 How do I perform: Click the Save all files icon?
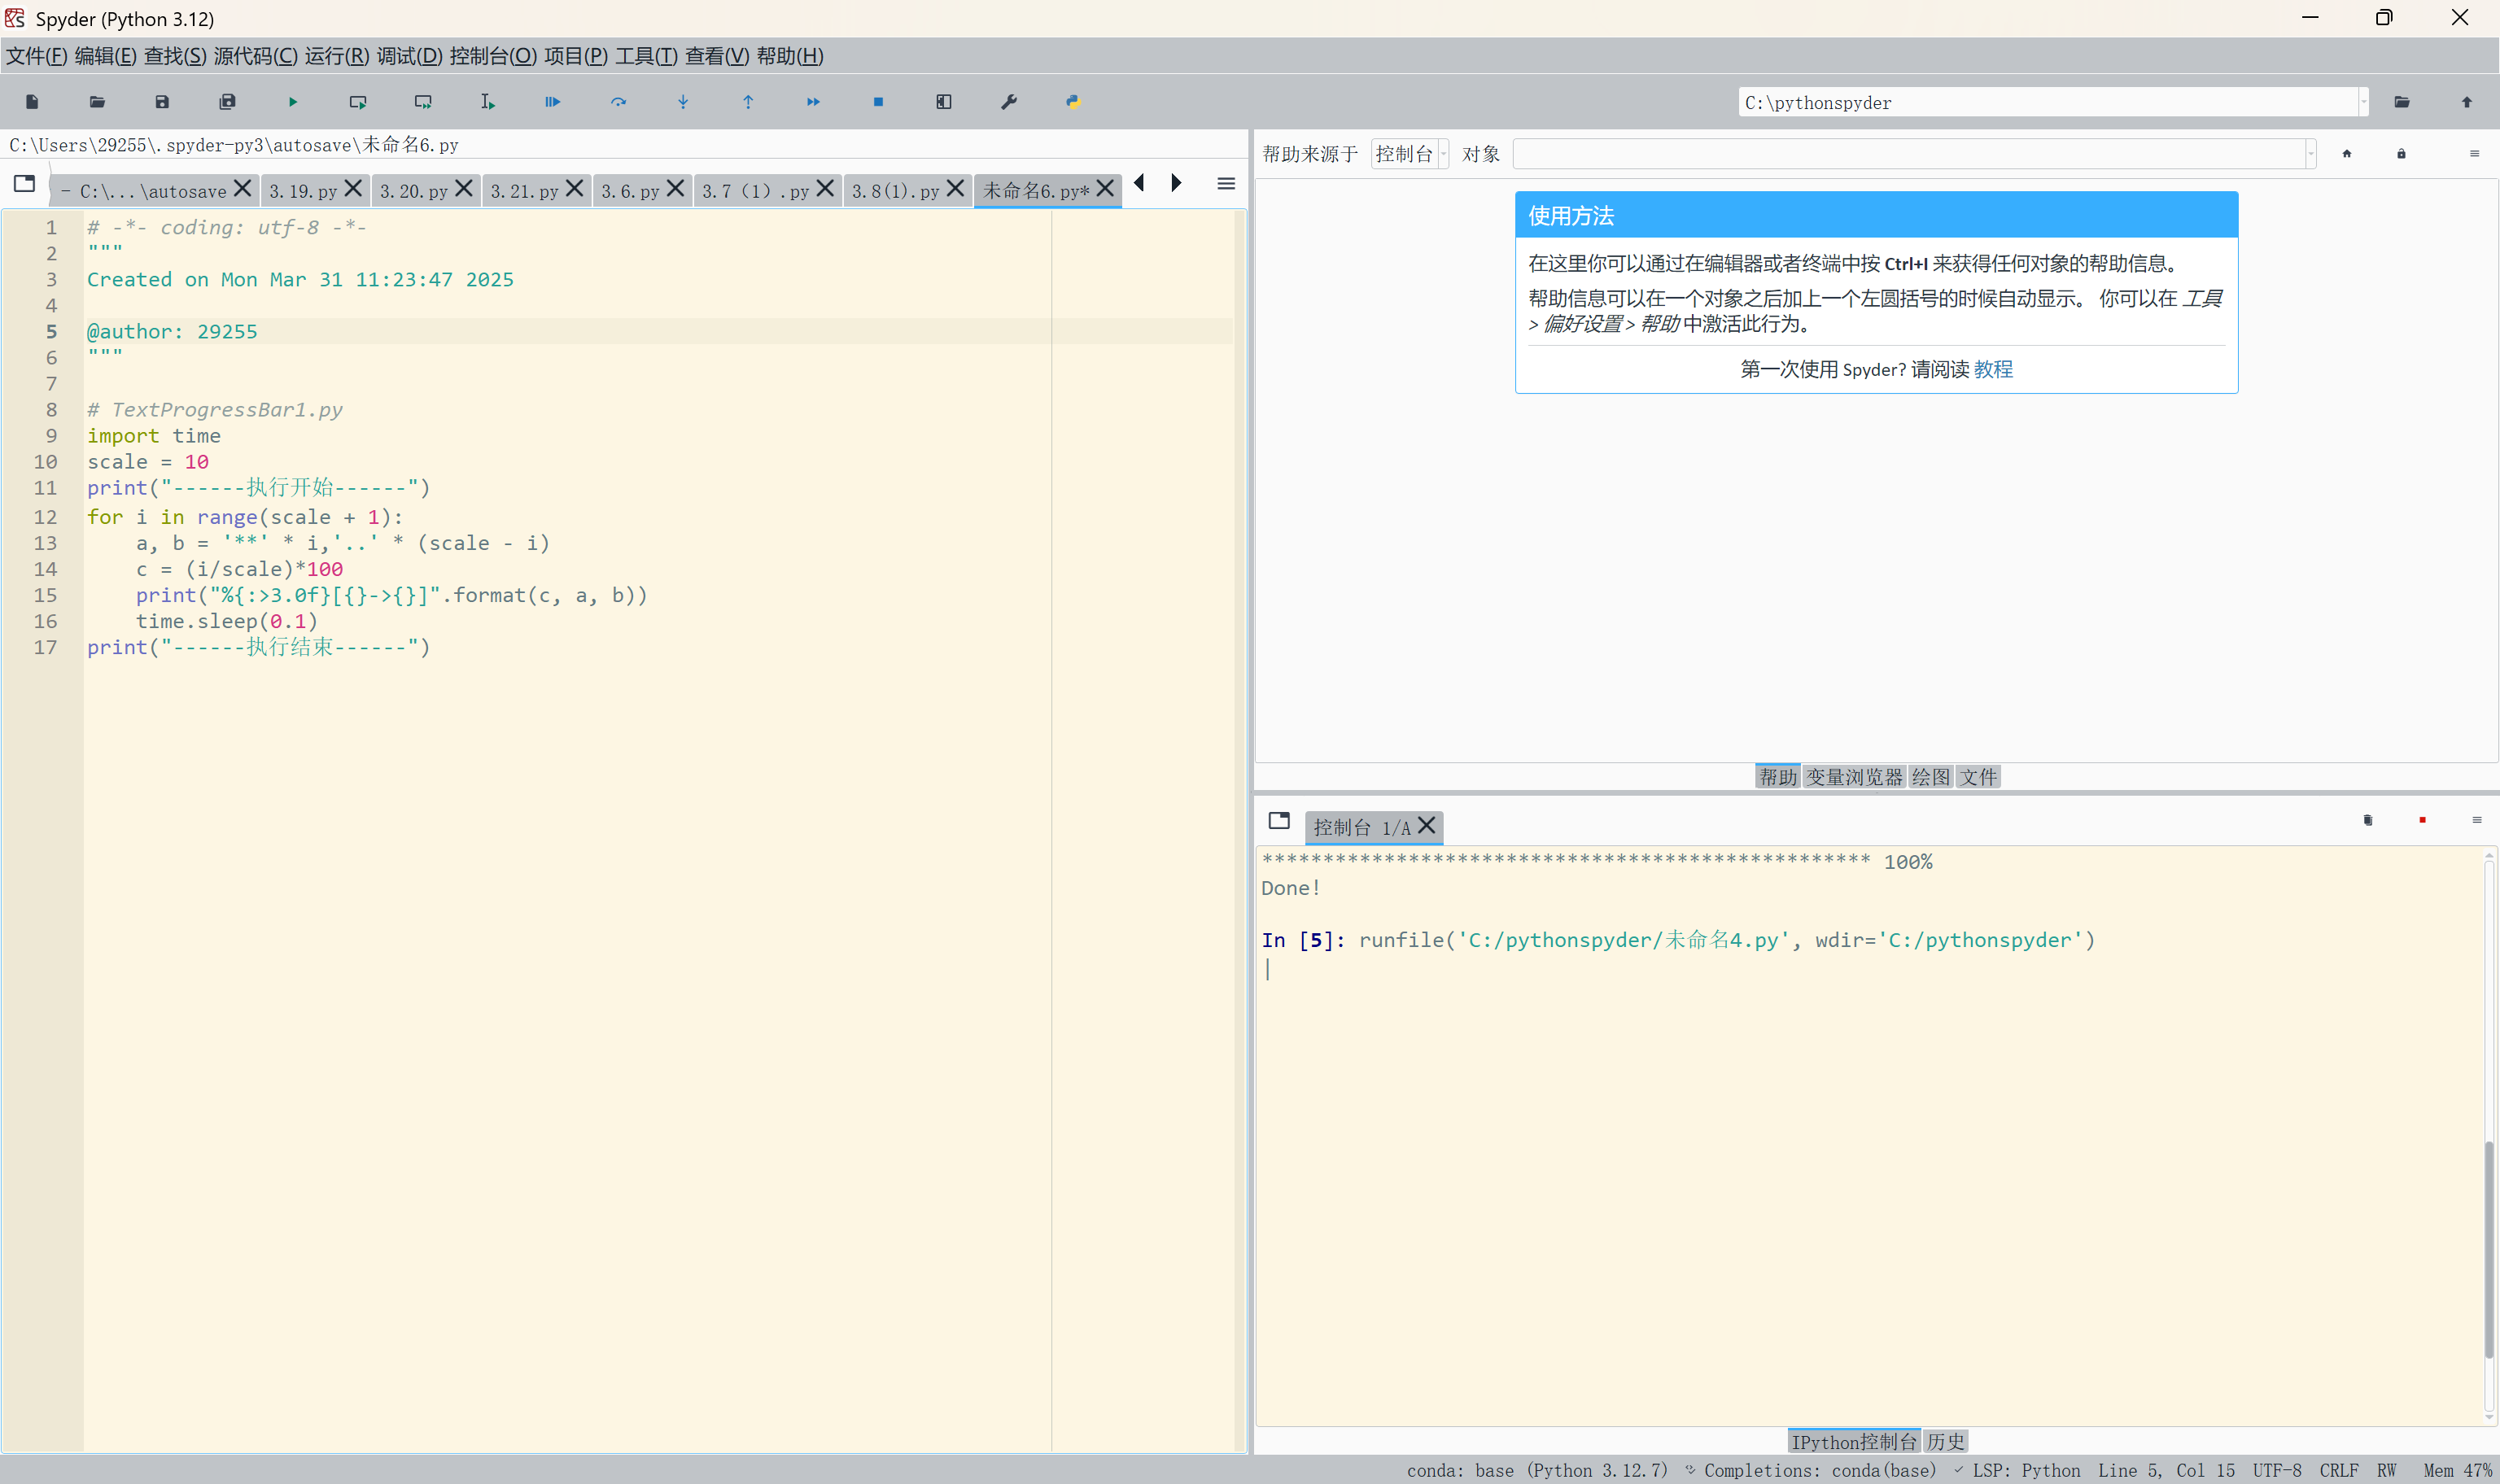click(x=228, y=102)
